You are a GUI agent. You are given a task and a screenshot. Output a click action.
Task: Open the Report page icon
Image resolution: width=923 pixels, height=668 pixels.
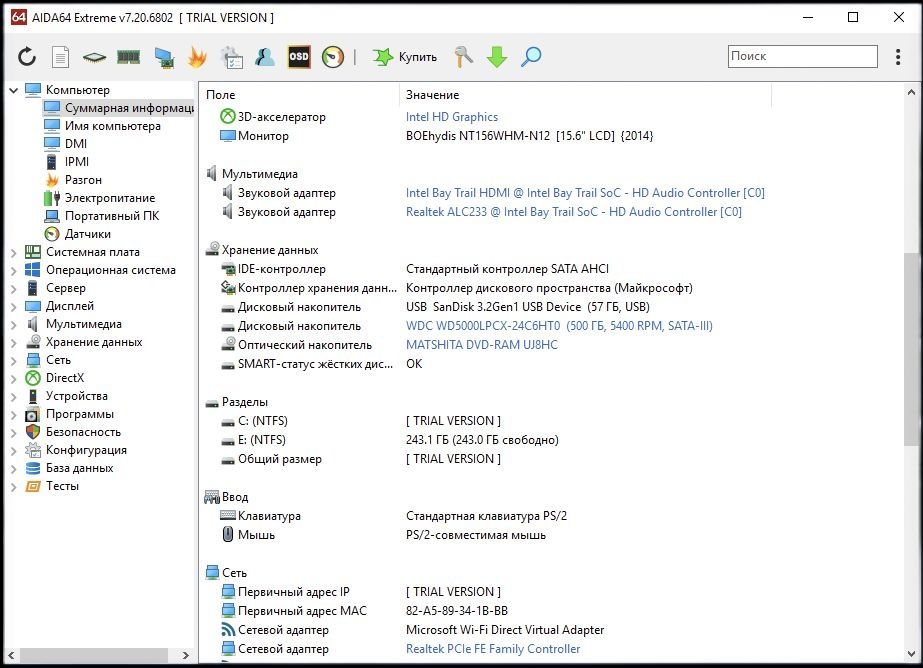pos(61,57)
